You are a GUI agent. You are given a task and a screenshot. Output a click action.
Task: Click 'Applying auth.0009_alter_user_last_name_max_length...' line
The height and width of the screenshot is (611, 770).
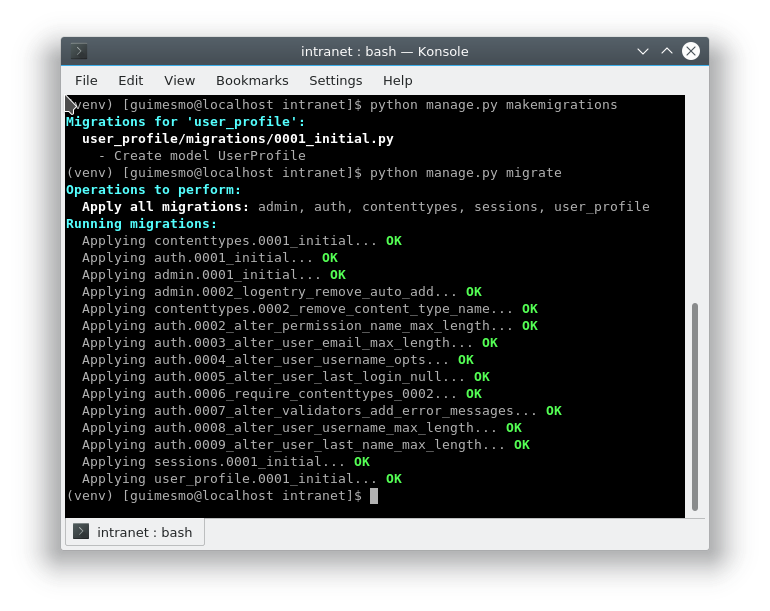tap(306, 445)
